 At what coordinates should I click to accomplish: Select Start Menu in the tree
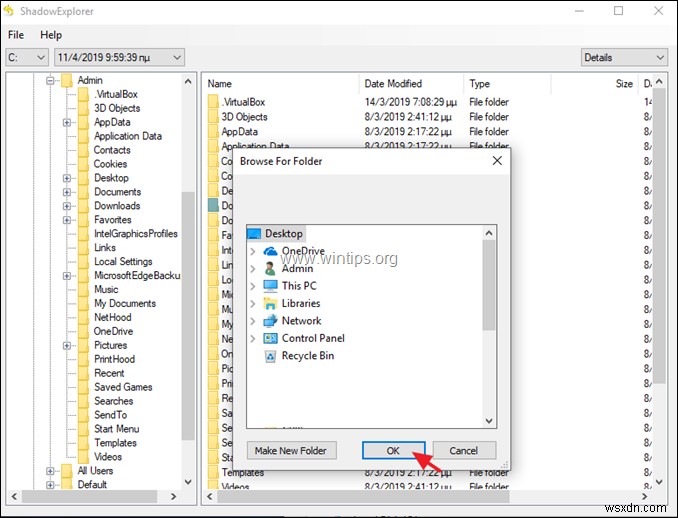(117, 429)
